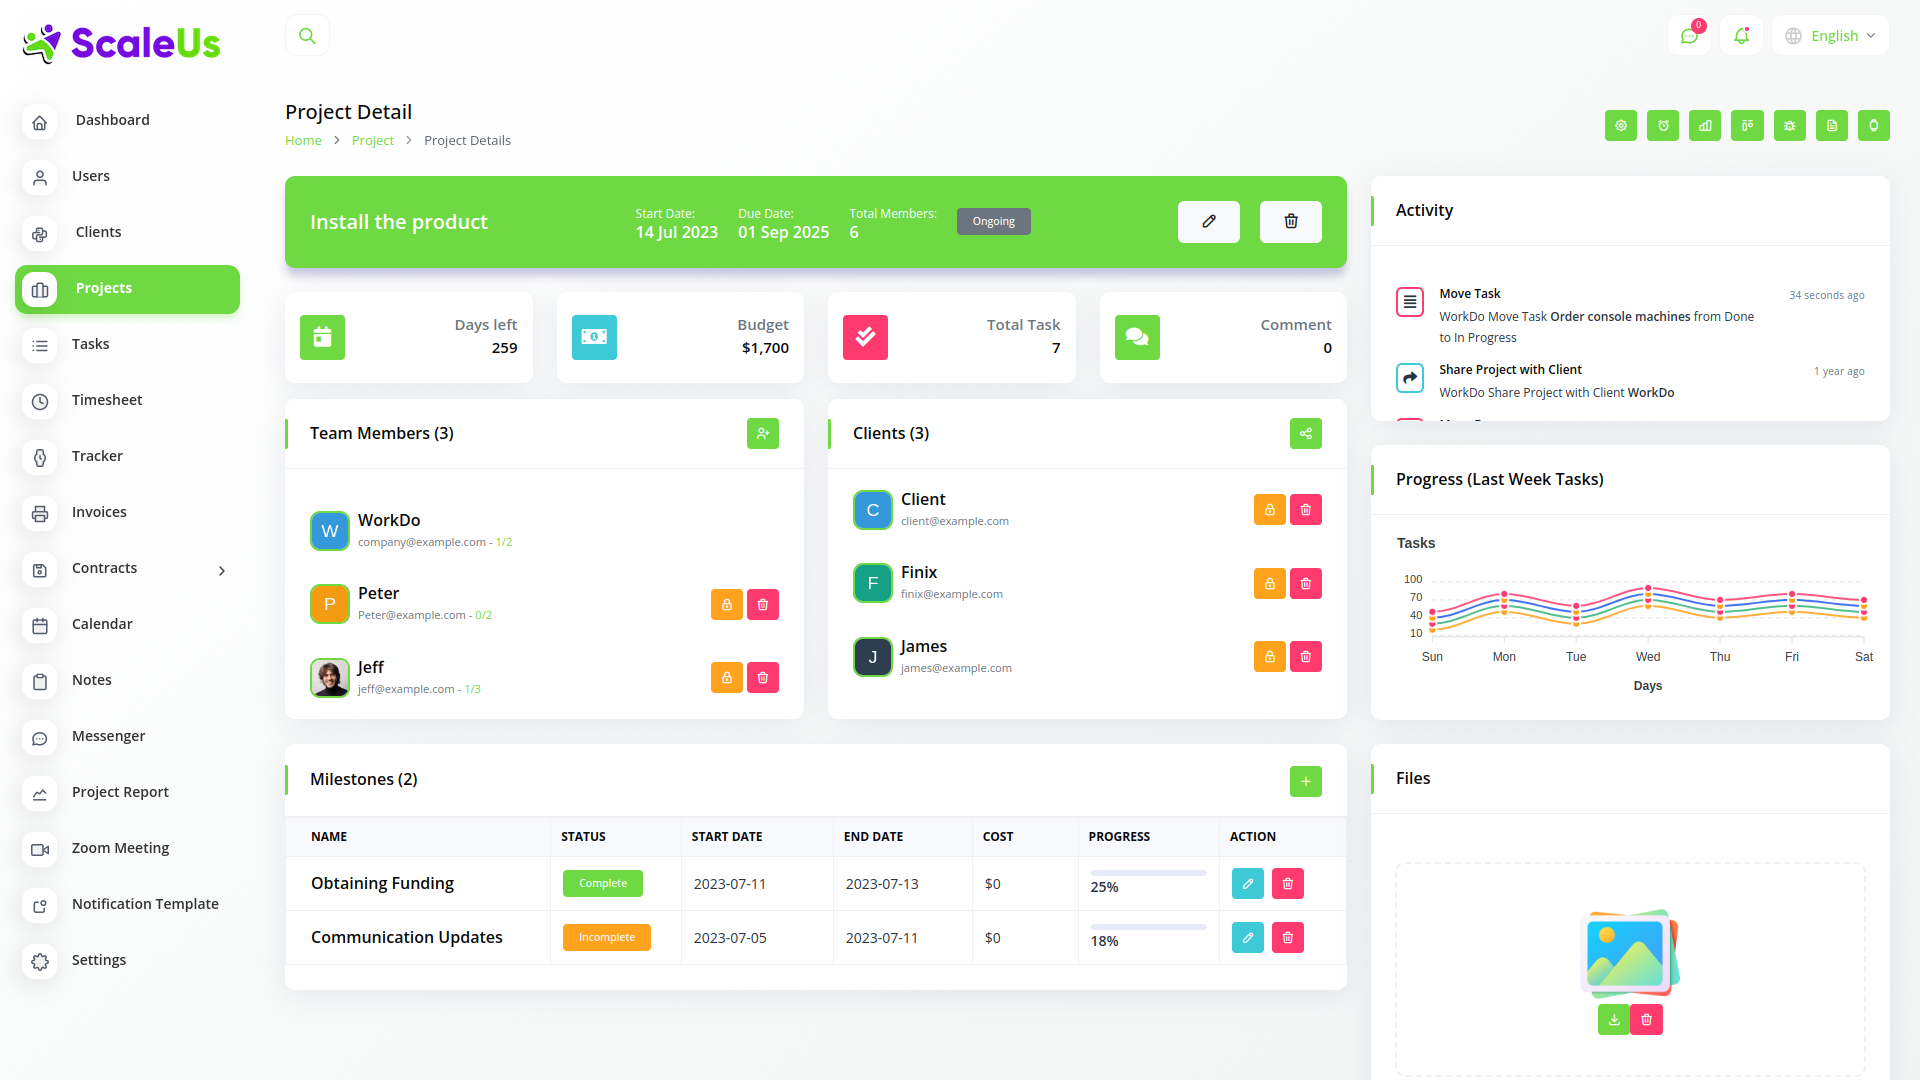The width and height of the screenshot is (1920, 1080).
Task: Open the notification bell dropdown
Action: [1741, 36]
